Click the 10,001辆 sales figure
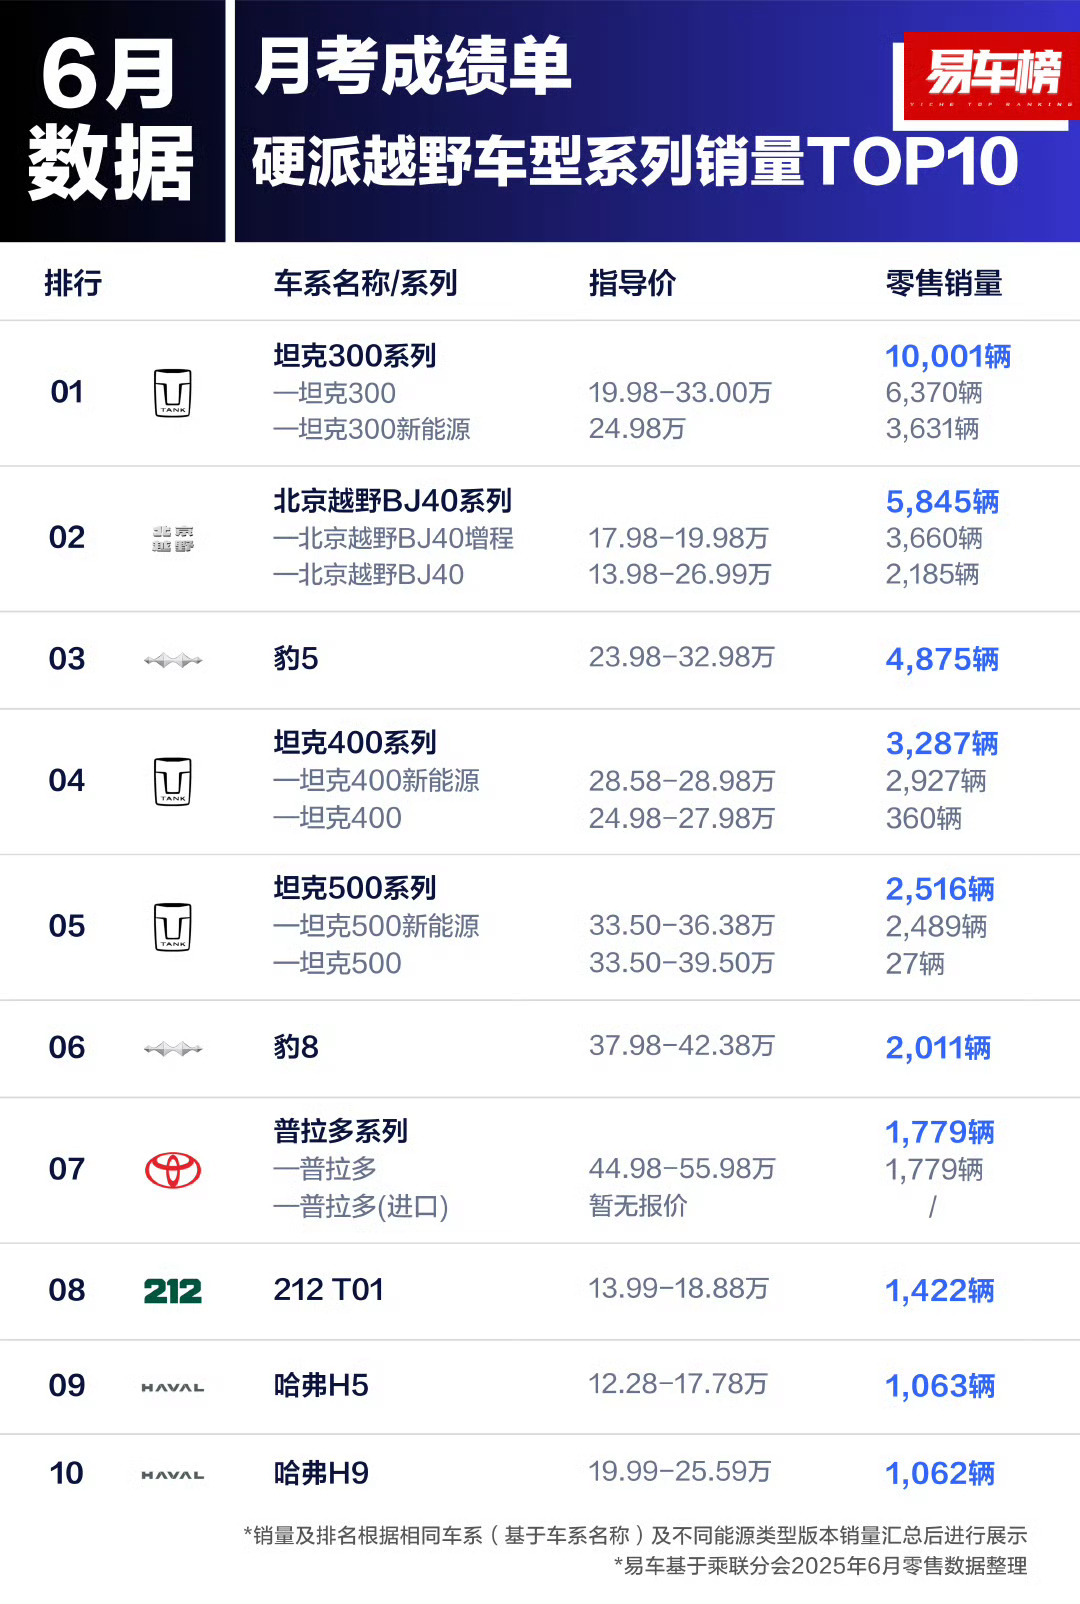 [x=948, y=356]
